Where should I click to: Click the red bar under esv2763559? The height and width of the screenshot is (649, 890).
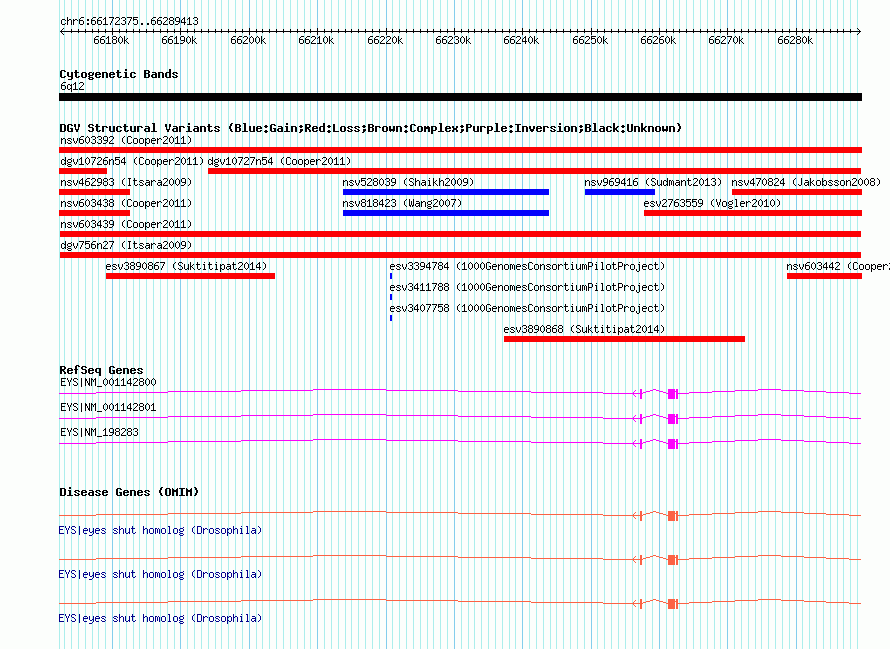pos(753,213)
